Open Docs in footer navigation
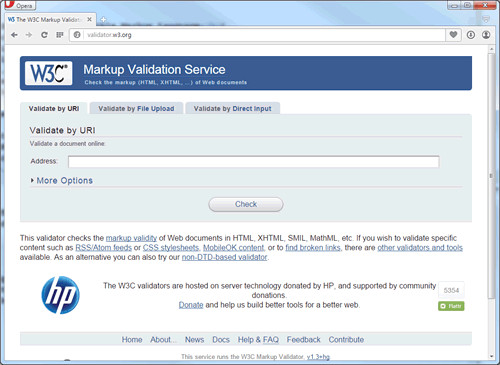This screenshot has height=365, width=500. pos(221,340)
